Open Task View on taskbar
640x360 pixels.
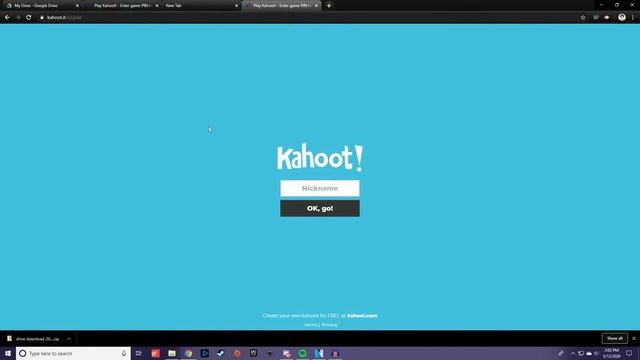click(x=139, y=353)
